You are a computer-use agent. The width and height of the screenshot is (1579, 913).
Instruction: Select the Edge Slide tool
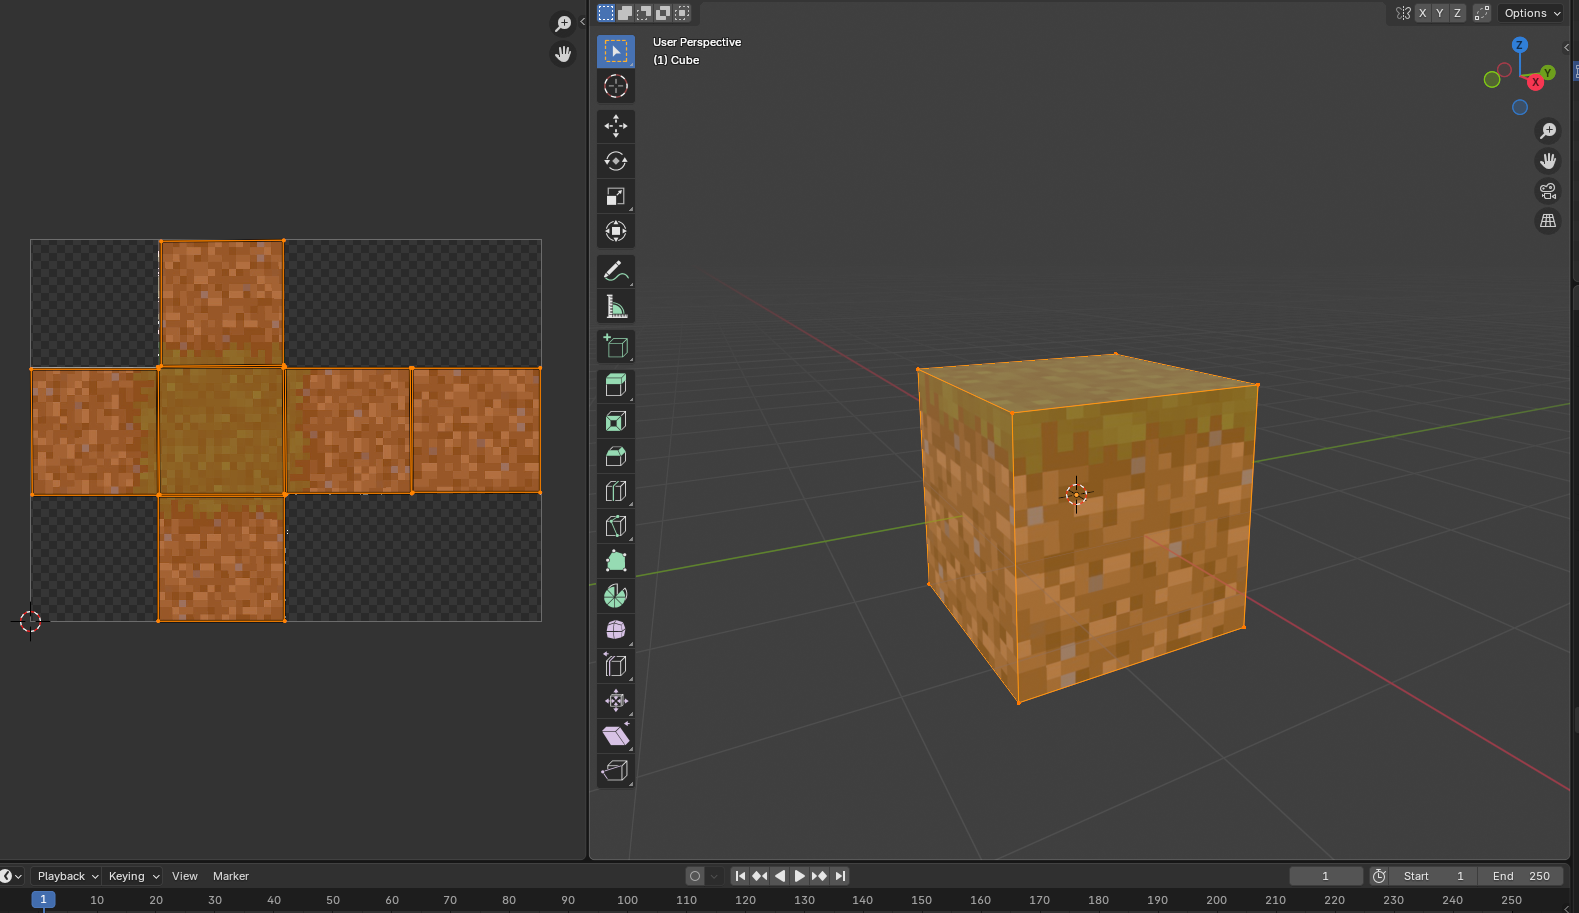[616, 666]
